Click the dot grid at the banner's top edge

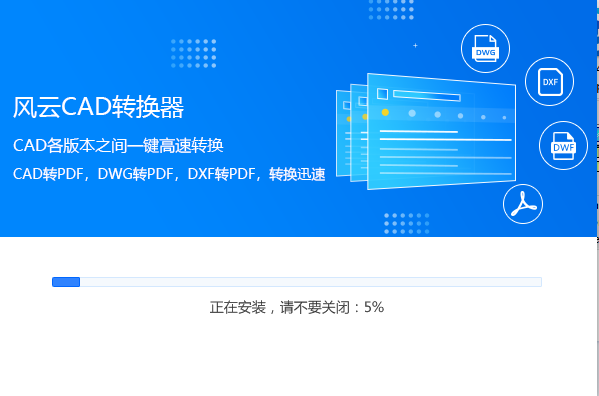click(391, 10)
